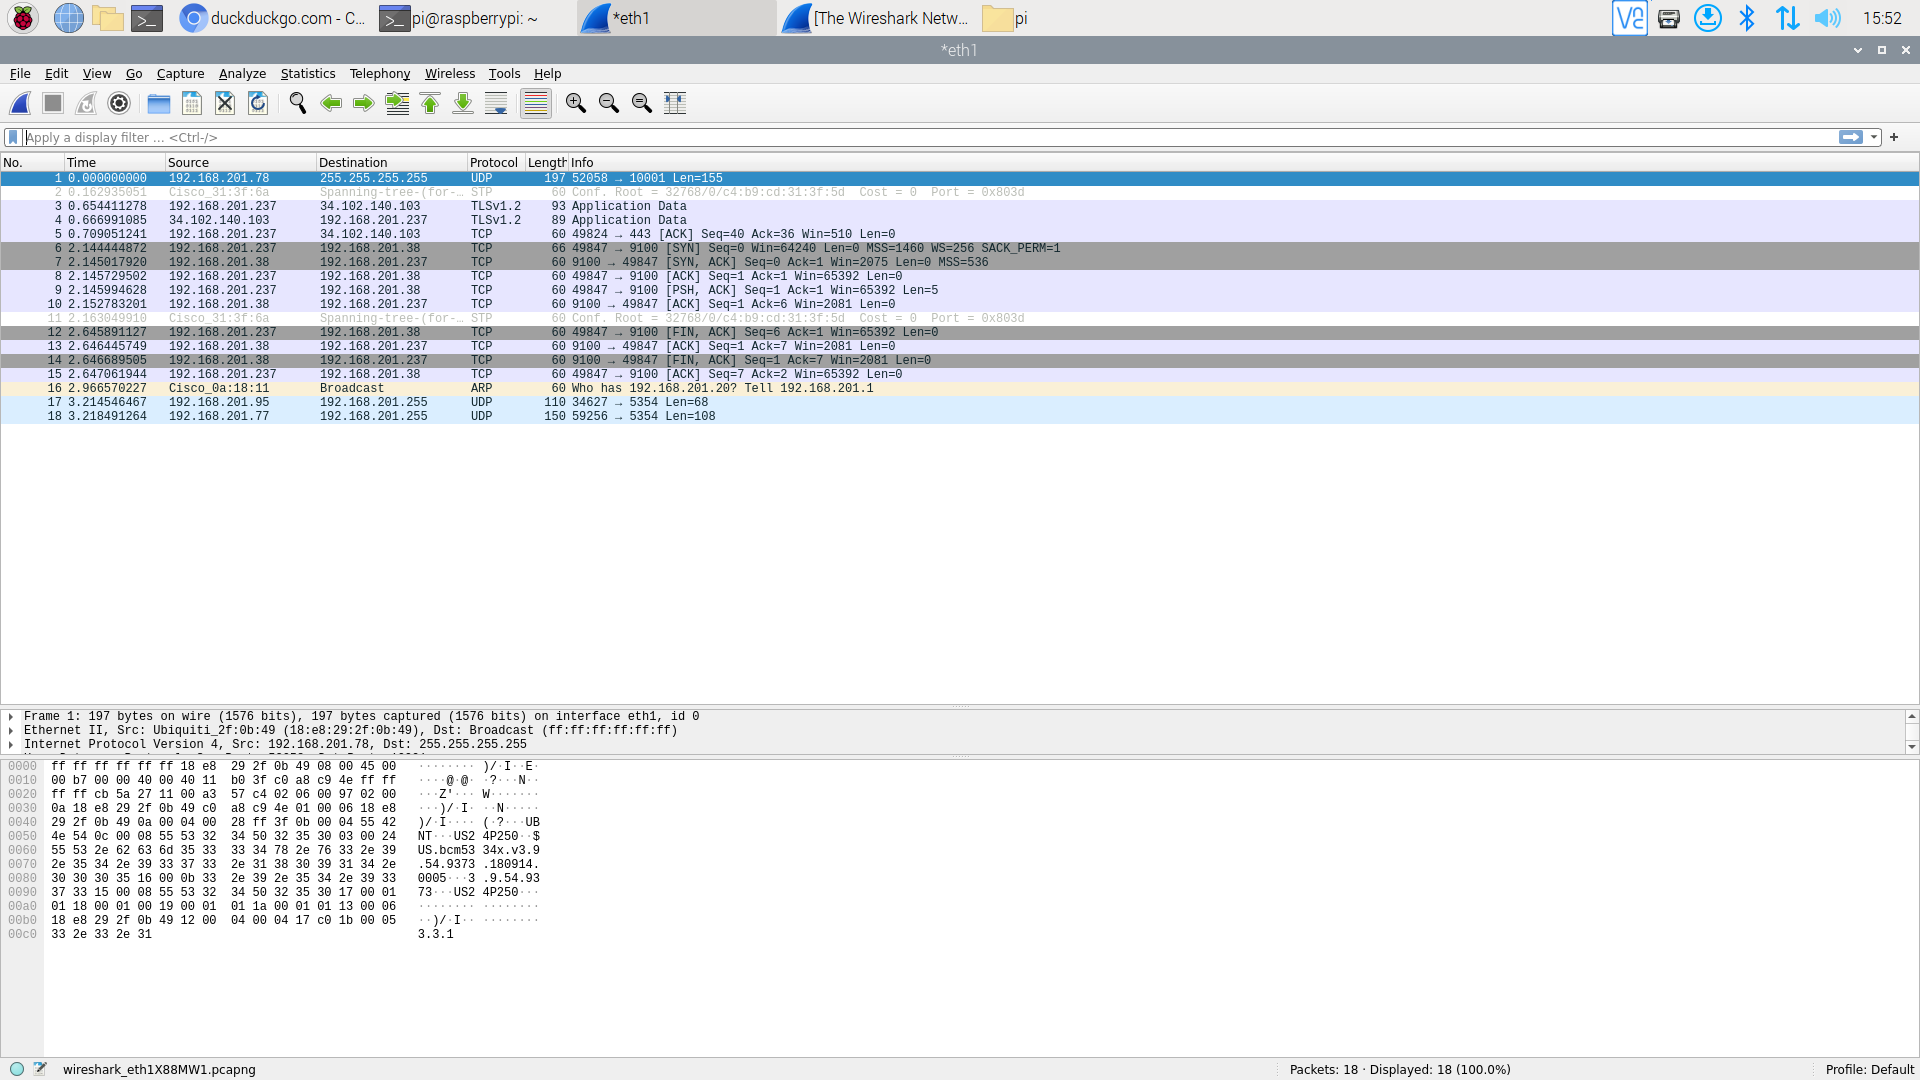The width and height of the screenshot is (1920, 1080).
Task: Sort packets by the Source column header
Action: [x=240, y=162]
